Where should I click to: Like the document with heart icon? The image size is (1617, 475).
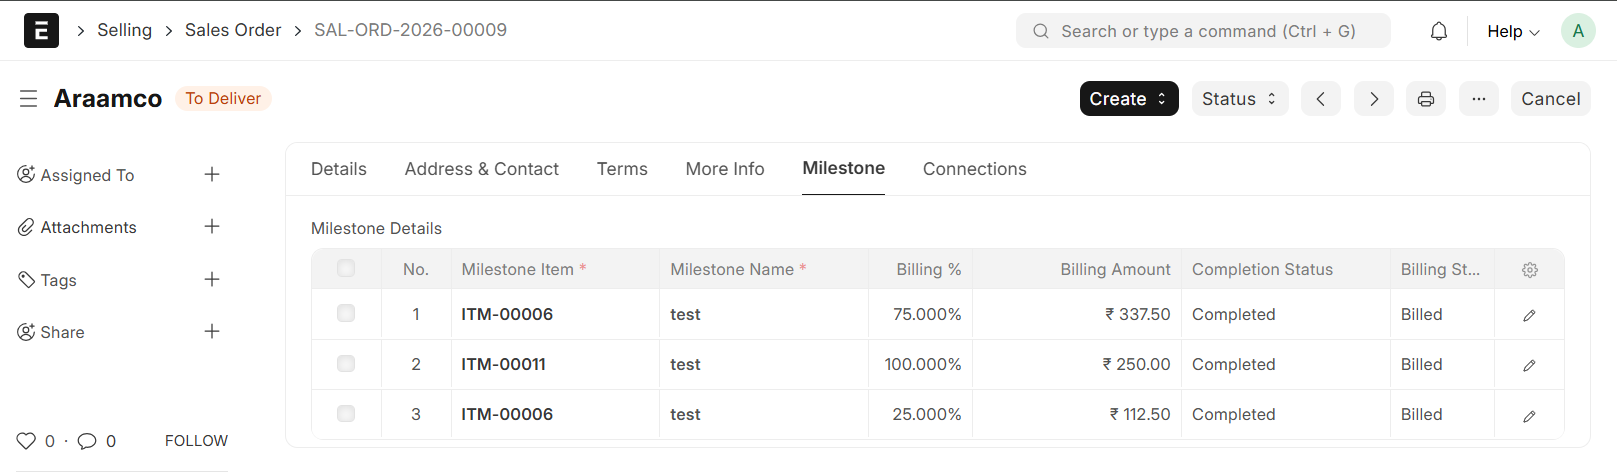click(x=26, y=441)
